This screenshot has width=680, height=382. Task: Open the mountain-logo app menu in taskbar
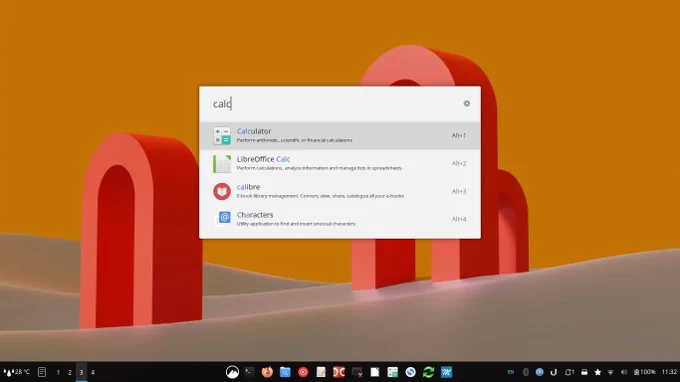(x=232, y=372)
